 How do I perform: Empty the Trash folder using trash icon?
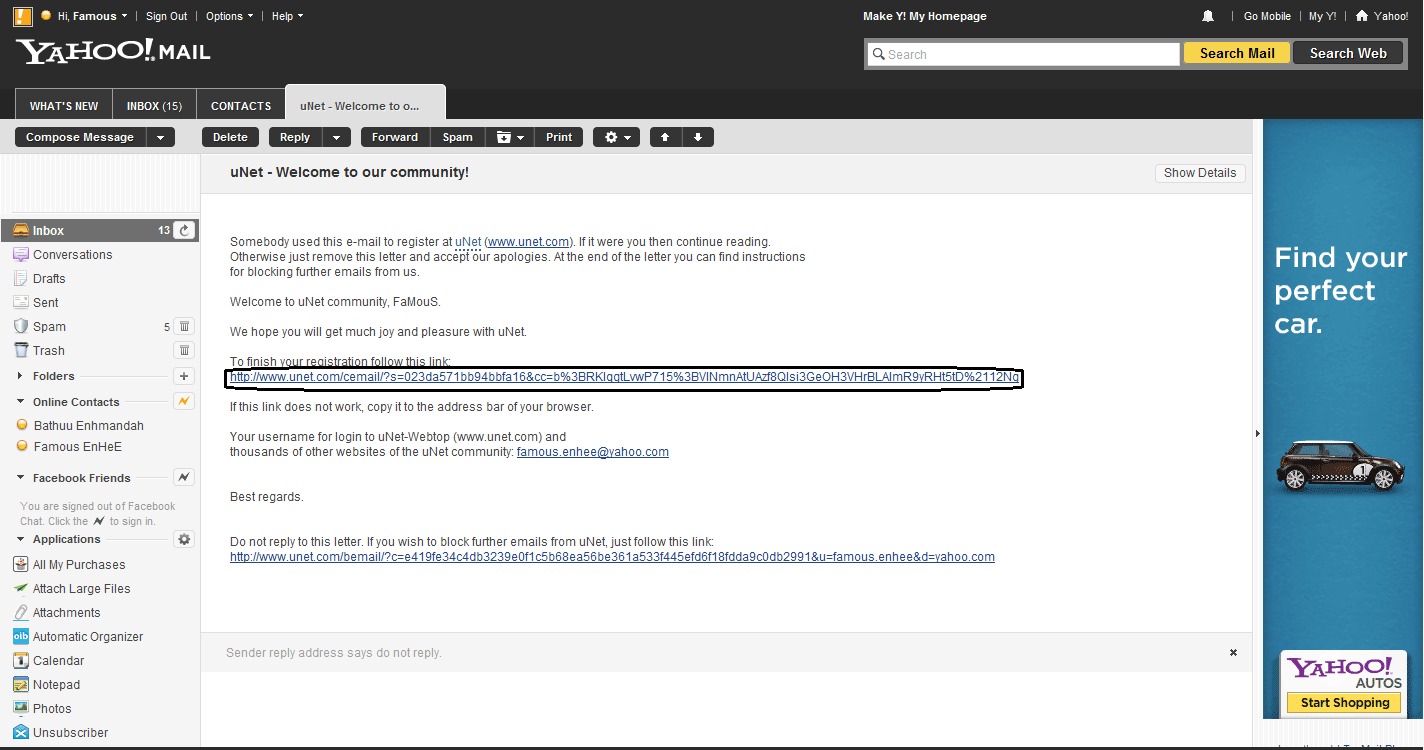click(x=184, y=350)
